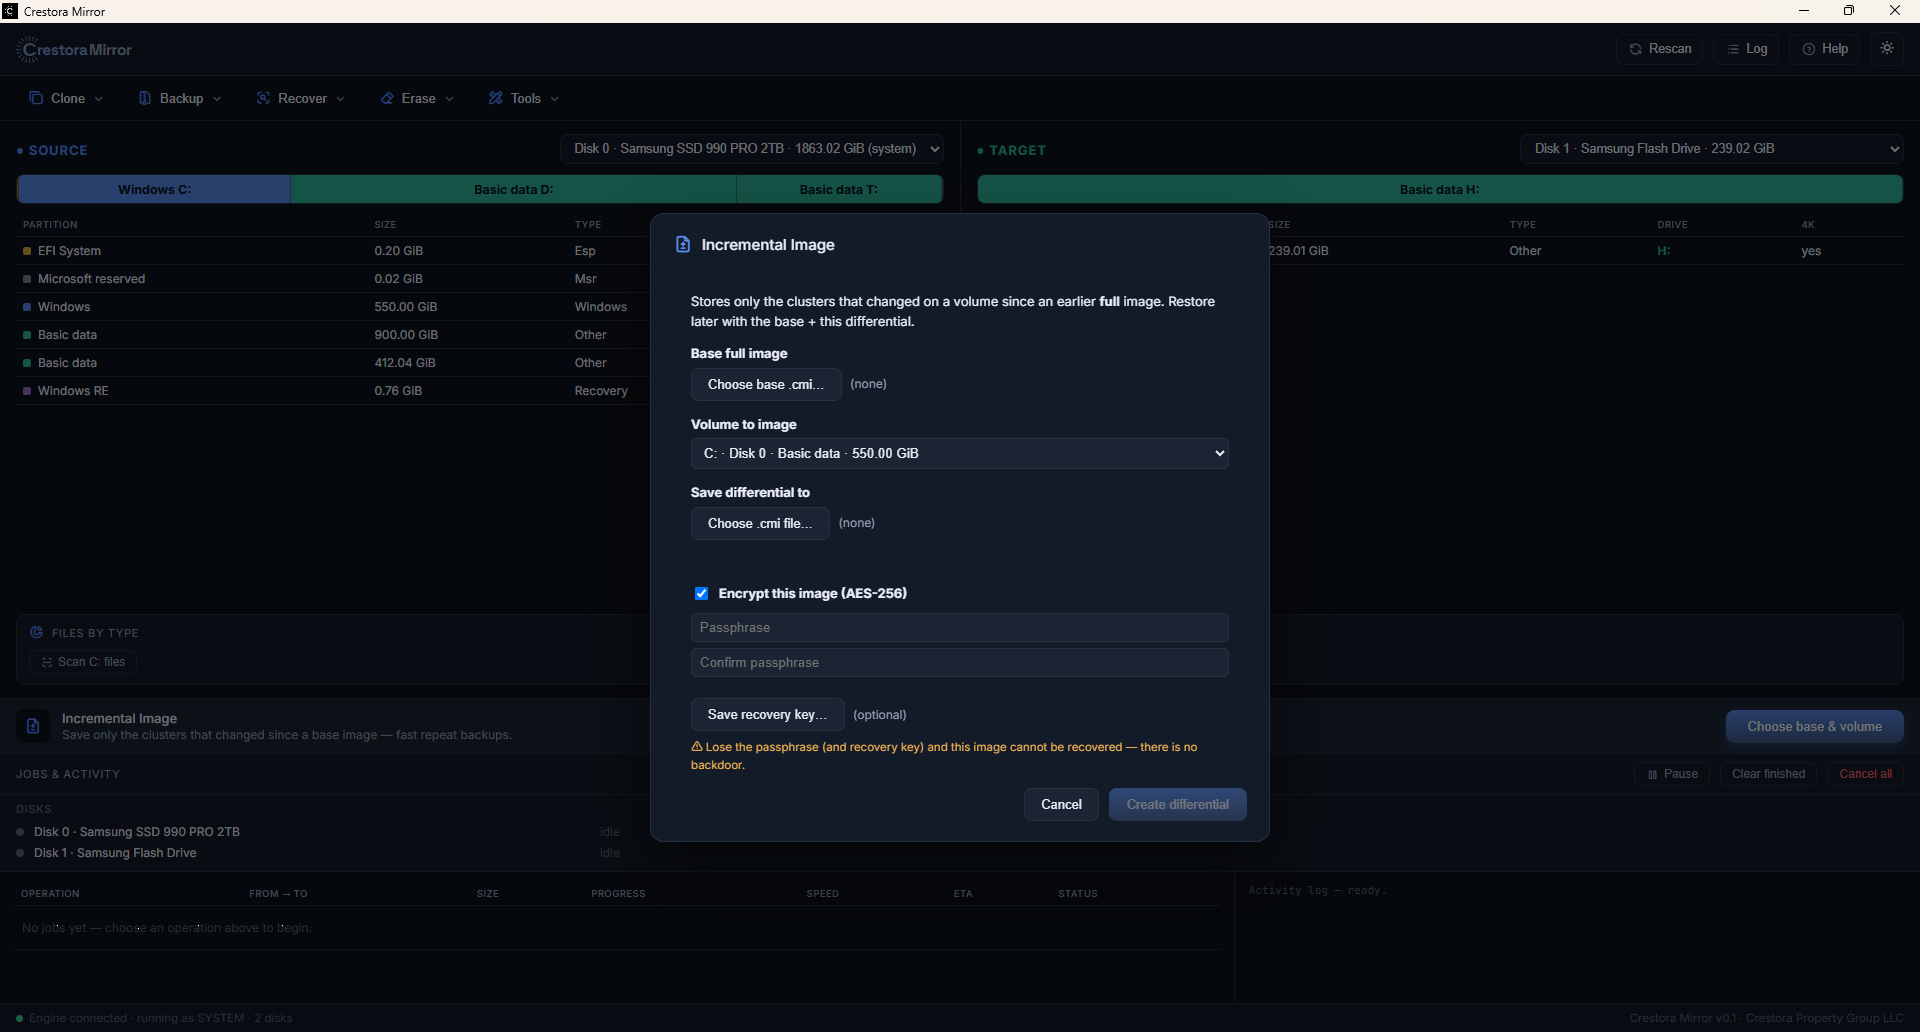
Task: Select the Basic data 900.00 GiB row
Action: [x=333, y=335]
